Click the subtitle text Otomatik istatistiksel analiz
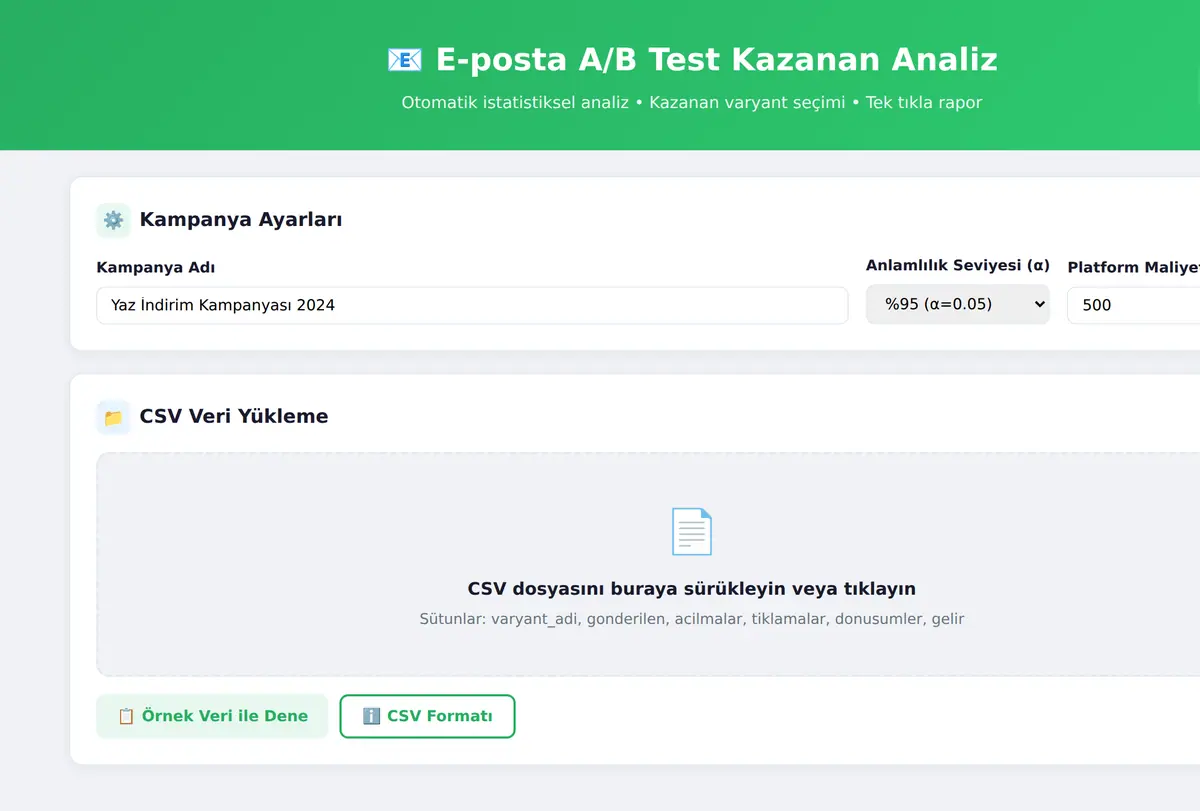Image resolution: width=1200 pixels, height=811 pixels. click(x=515, y=103)
